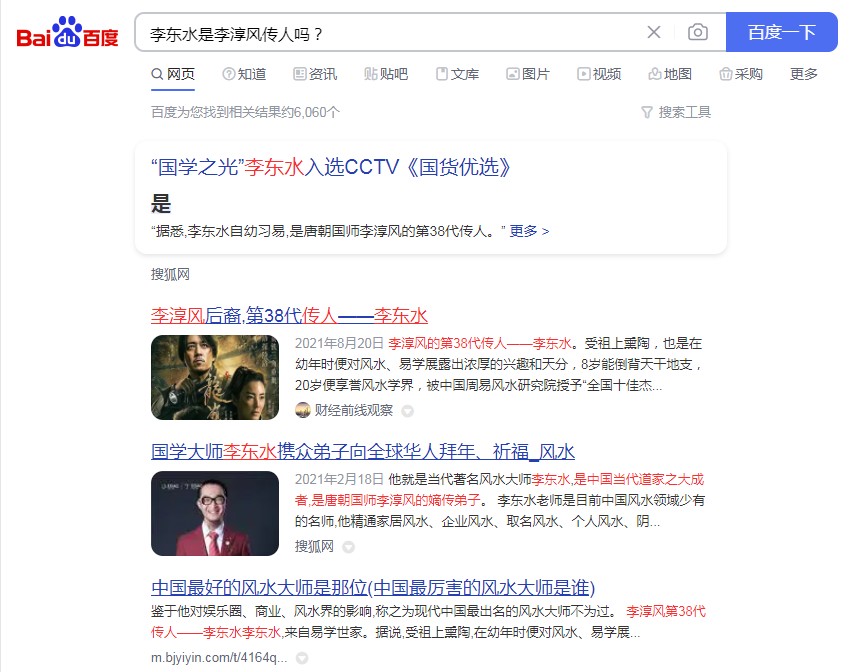865x672 pixels.
Task: Click the m.bjyiyin.com source URL
Action: 219,658
